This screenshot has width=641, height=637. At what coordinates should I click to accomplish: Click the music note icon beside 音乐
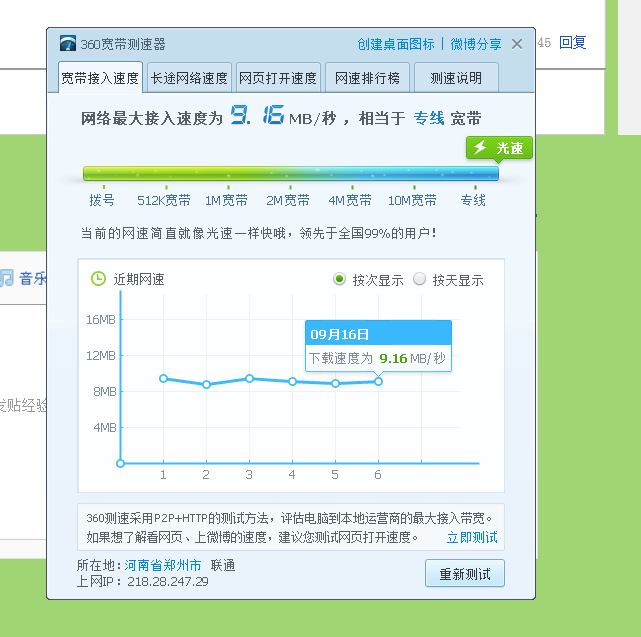click(x=7, y=278)
